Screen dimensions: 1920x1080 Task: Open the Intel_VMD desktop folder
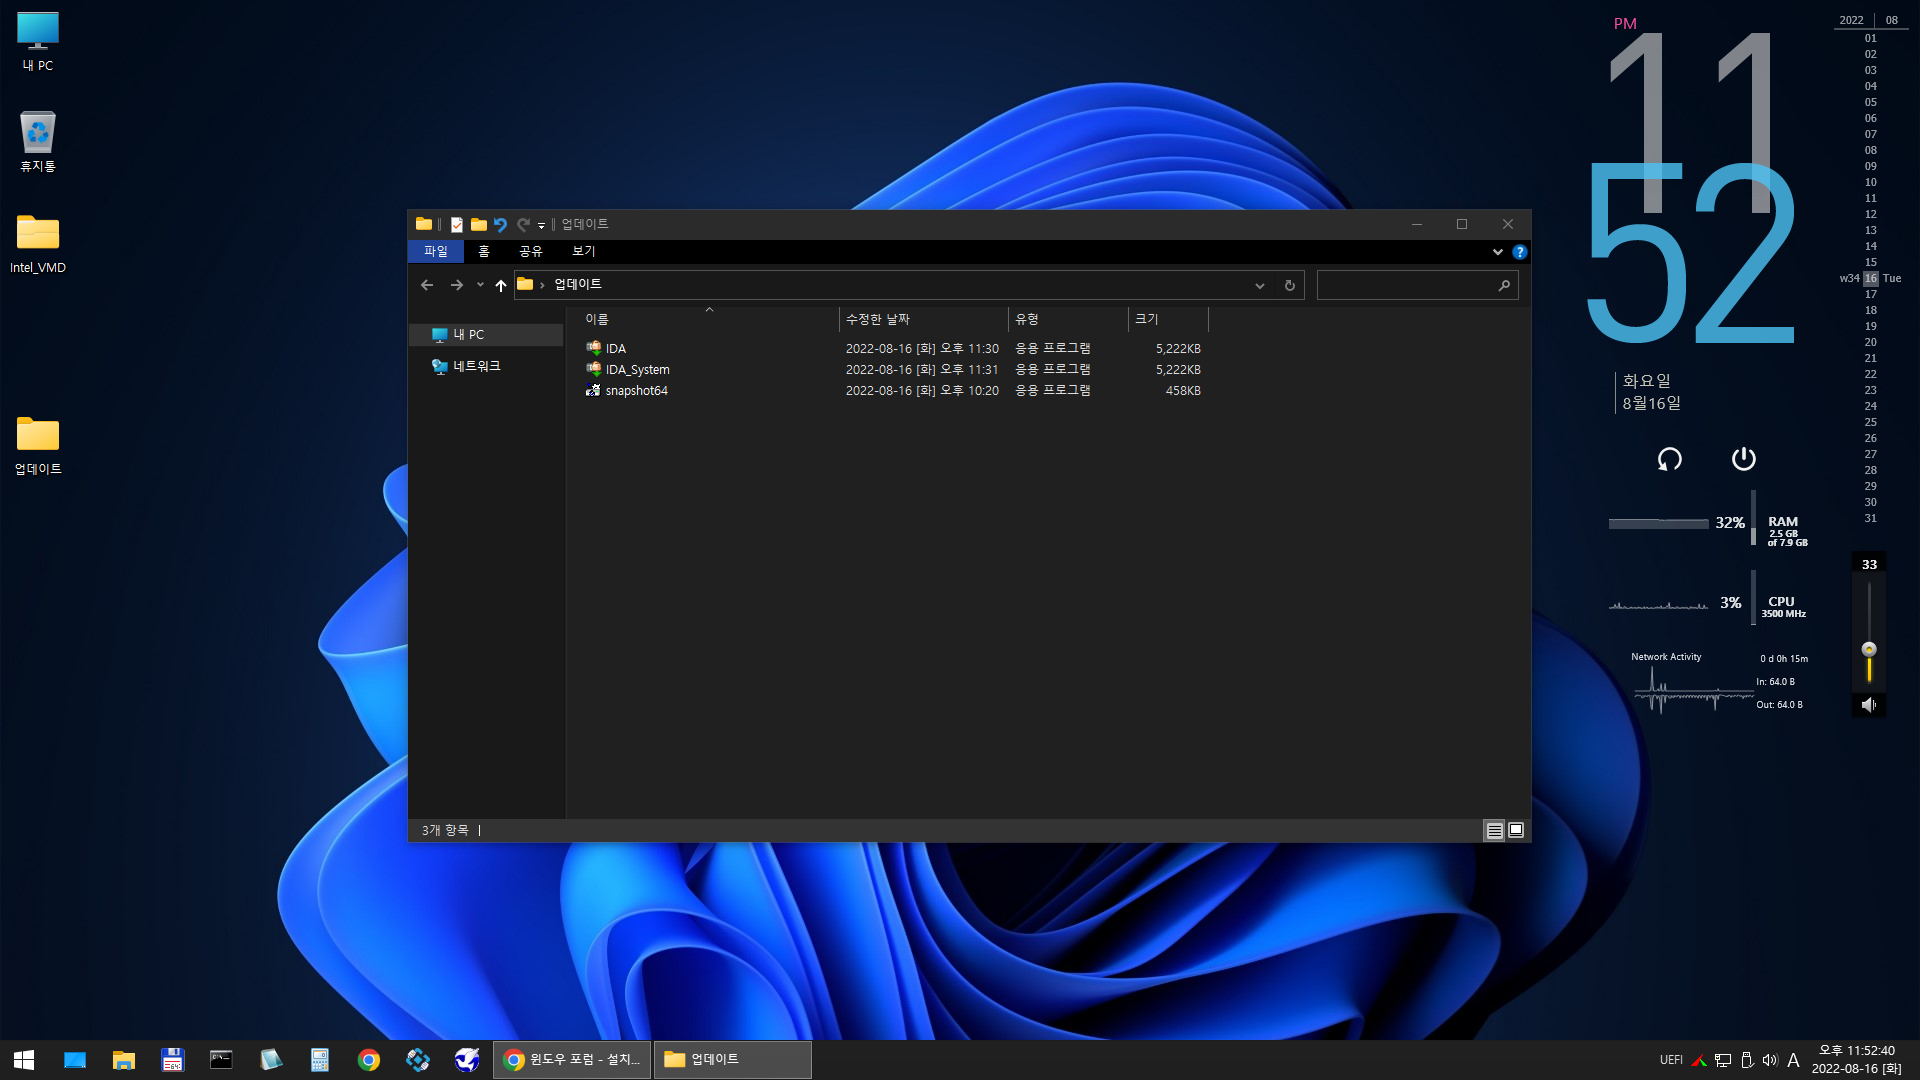tap(38, 244)
